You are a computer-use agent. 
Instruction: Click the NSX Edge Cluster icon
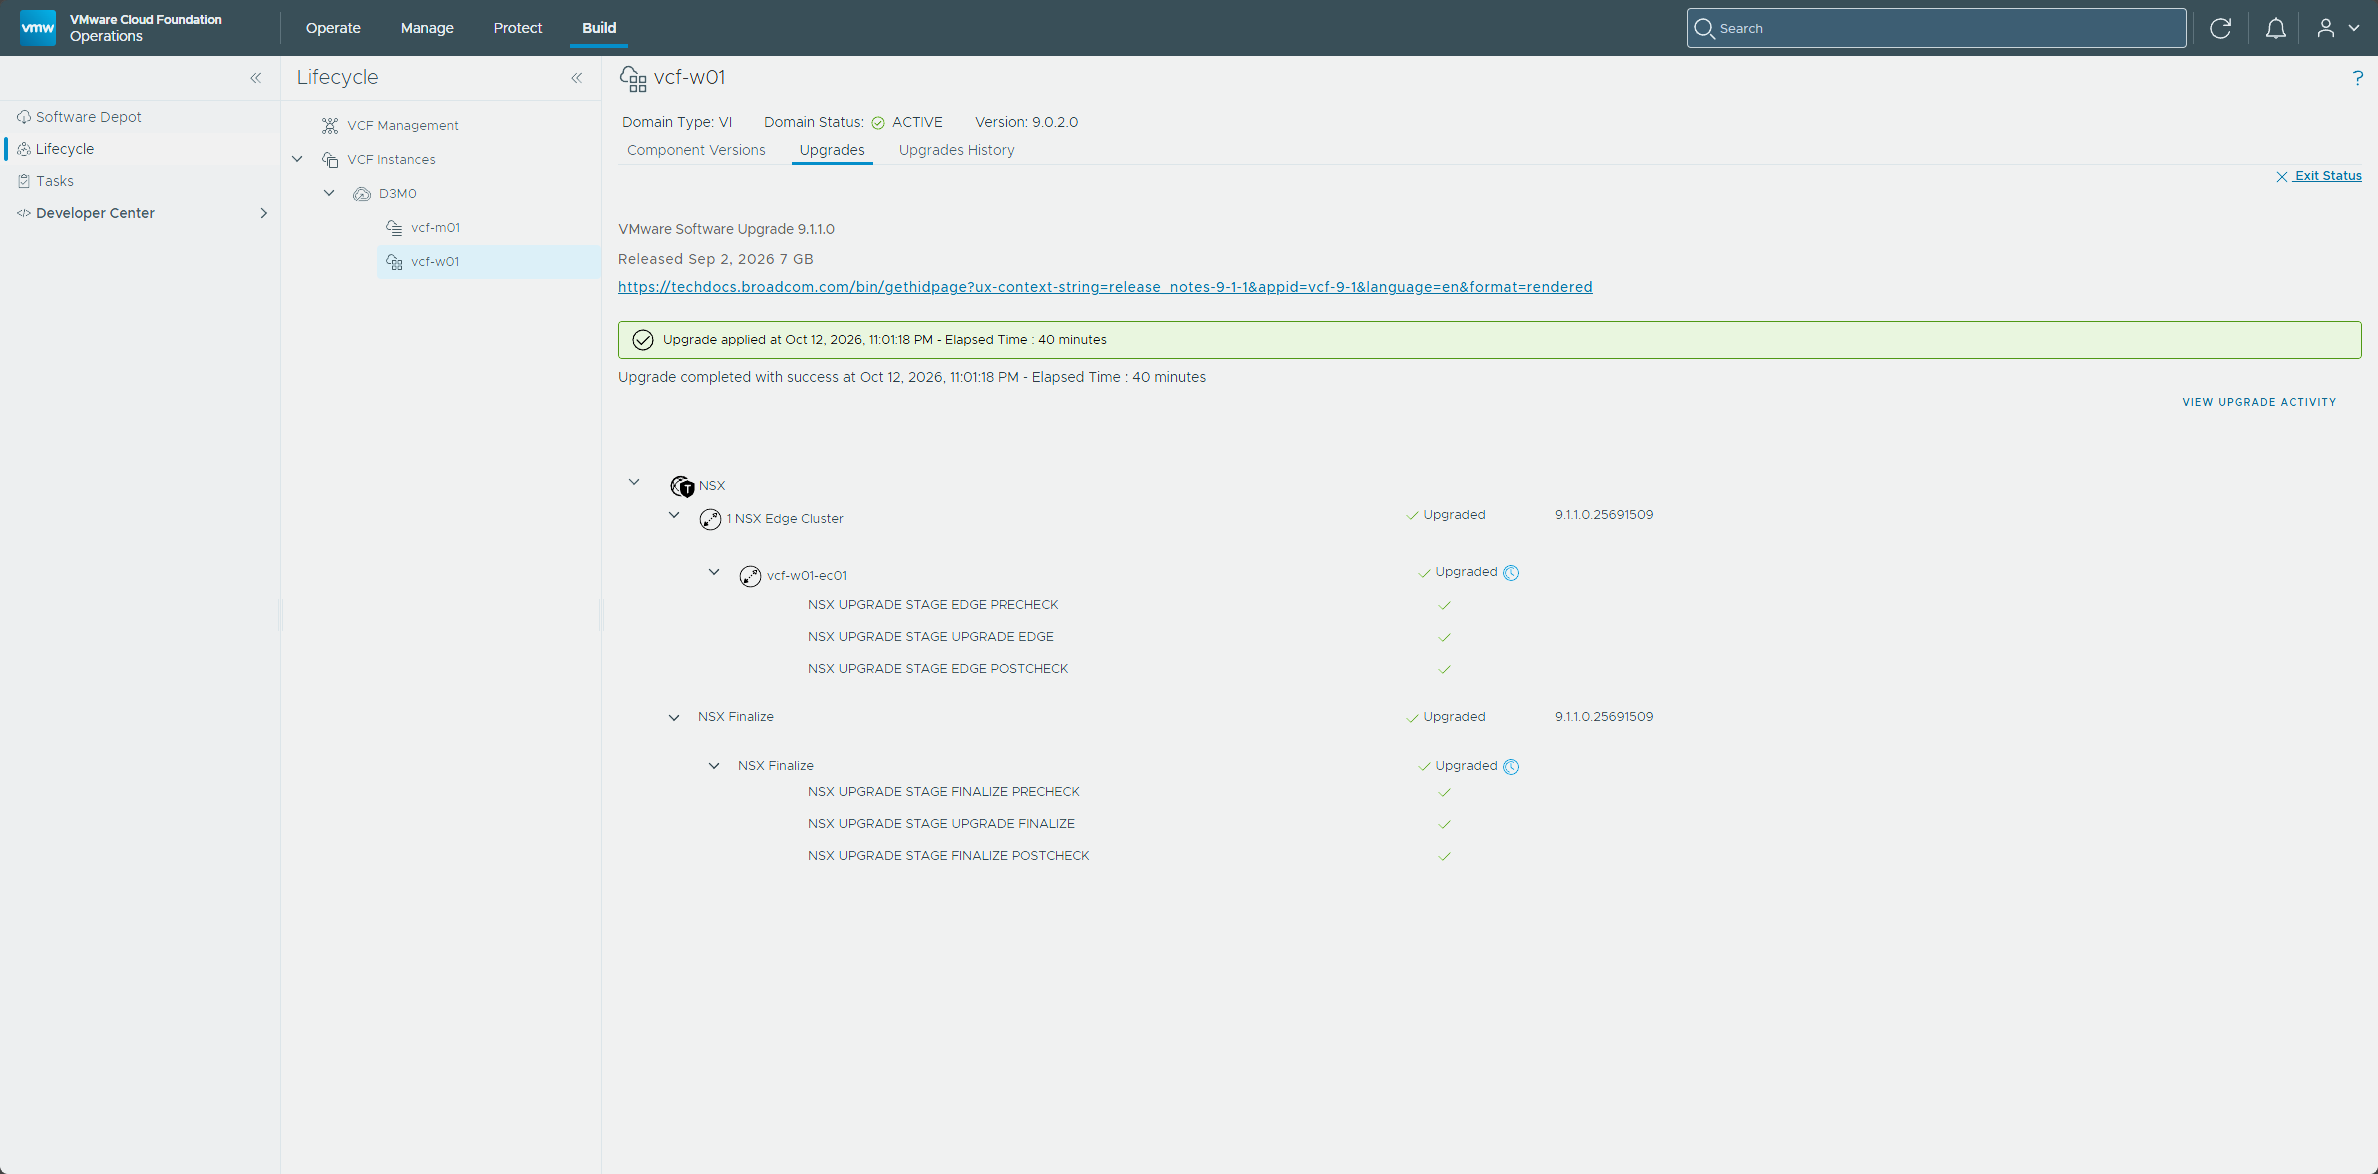coord(710,519)
